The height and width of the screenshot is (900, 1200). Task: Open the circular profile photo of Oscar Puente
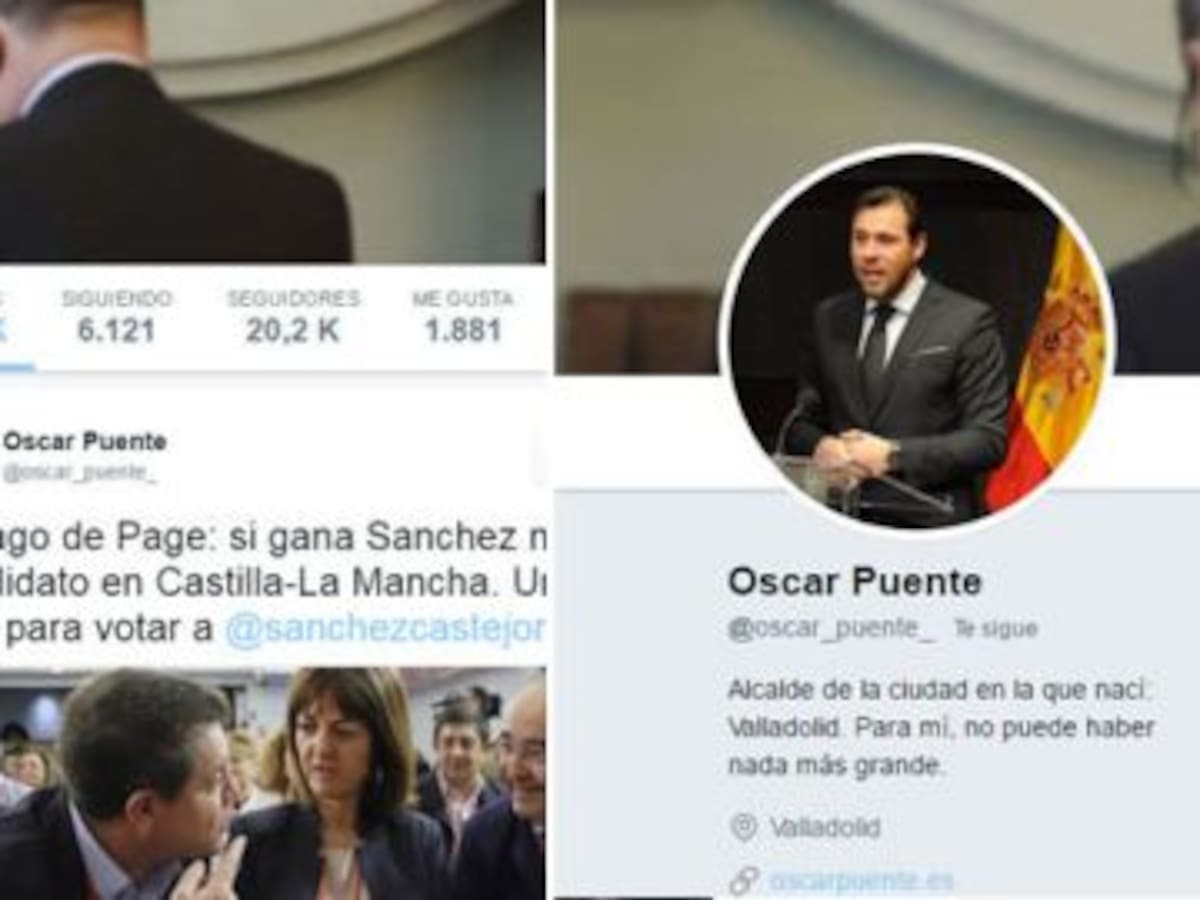pyautogui.click(x=916, y=338)
